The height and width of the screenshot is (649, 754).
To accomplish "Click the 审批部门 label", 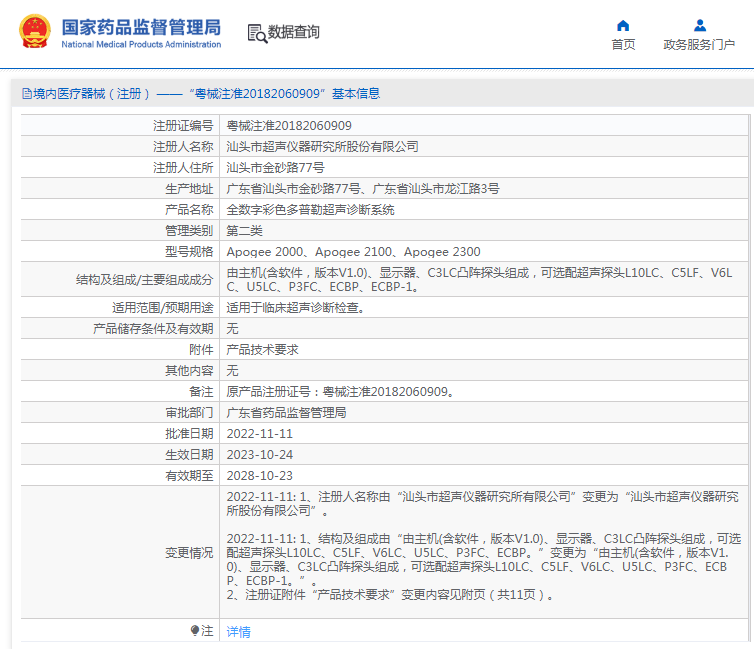I will point(189,412).
